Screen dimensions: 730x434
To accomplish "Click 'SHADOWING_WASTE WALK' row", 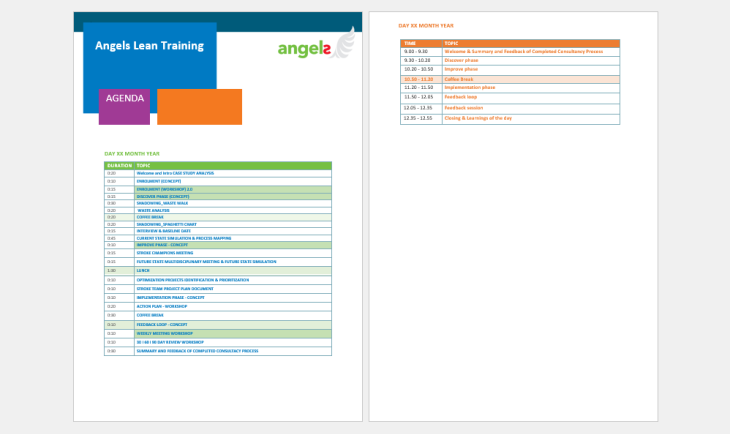I will click(x=218, y=203).
